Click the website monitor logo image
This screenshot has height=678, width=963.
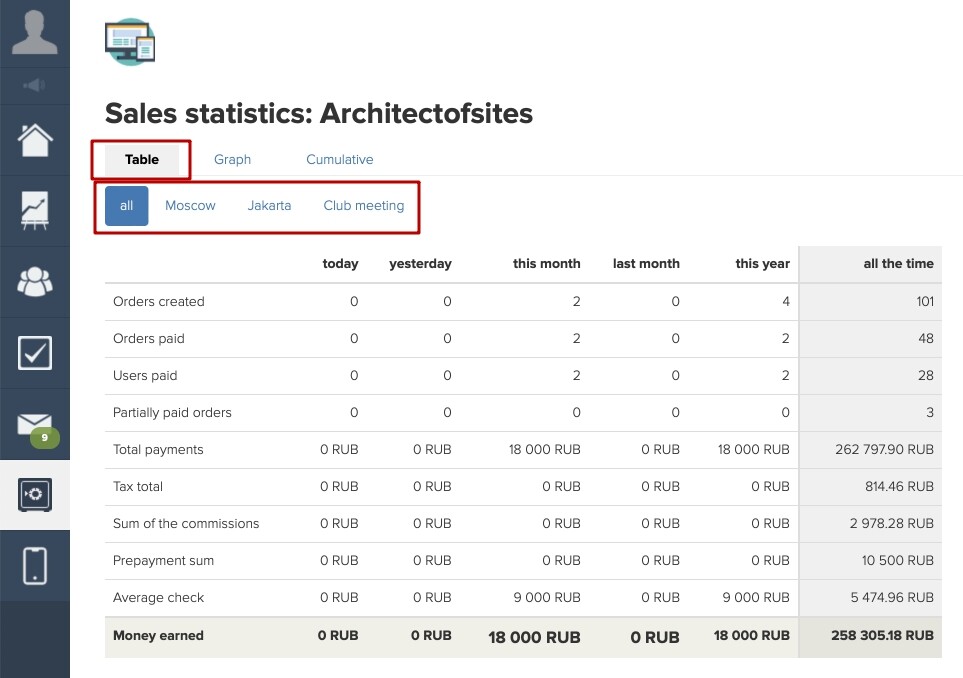pyautogui.click(x=130, y=42)
